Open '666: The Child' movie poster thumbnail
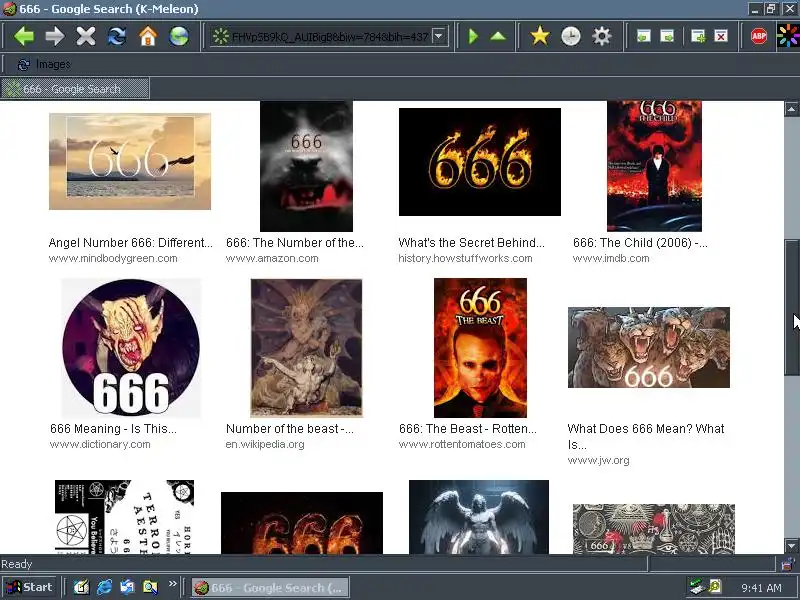Screen dimensions: 800x600 [654, 166]
